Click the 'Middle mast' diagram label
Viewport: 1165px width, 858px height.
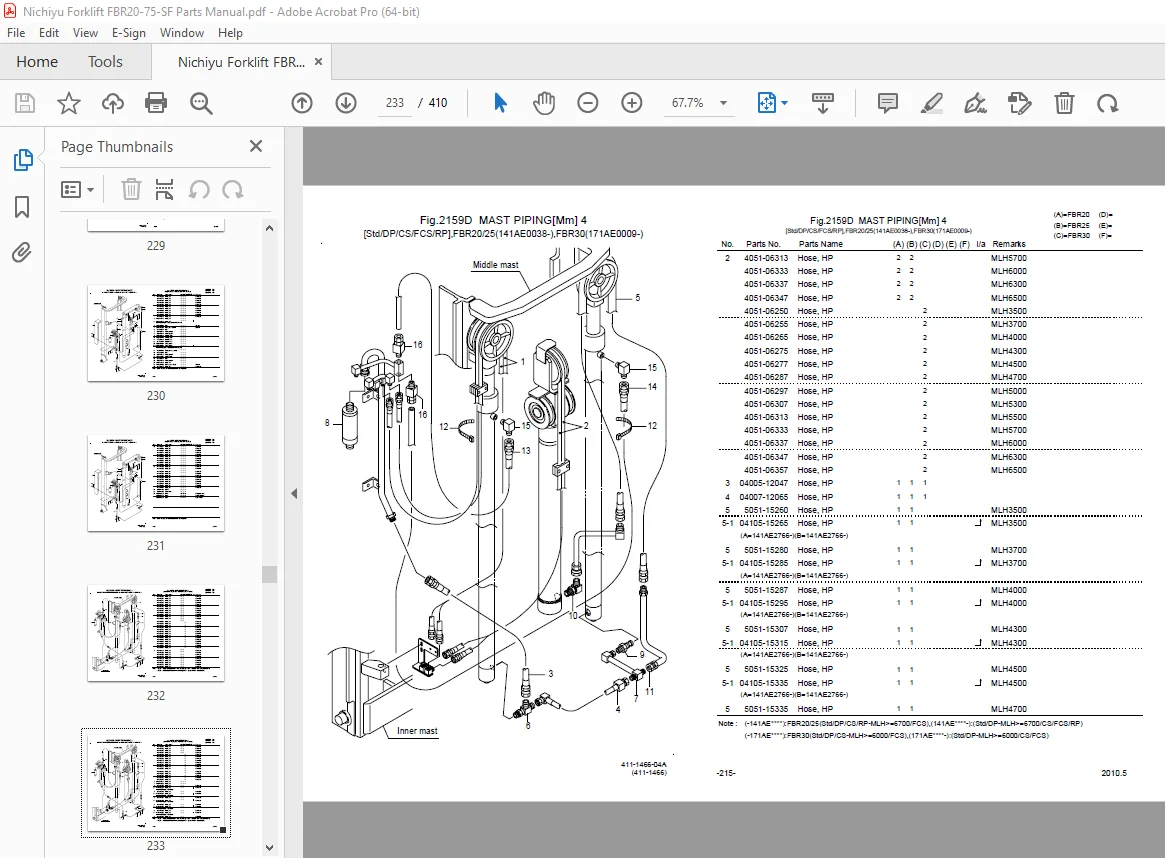tap(496, 264)
